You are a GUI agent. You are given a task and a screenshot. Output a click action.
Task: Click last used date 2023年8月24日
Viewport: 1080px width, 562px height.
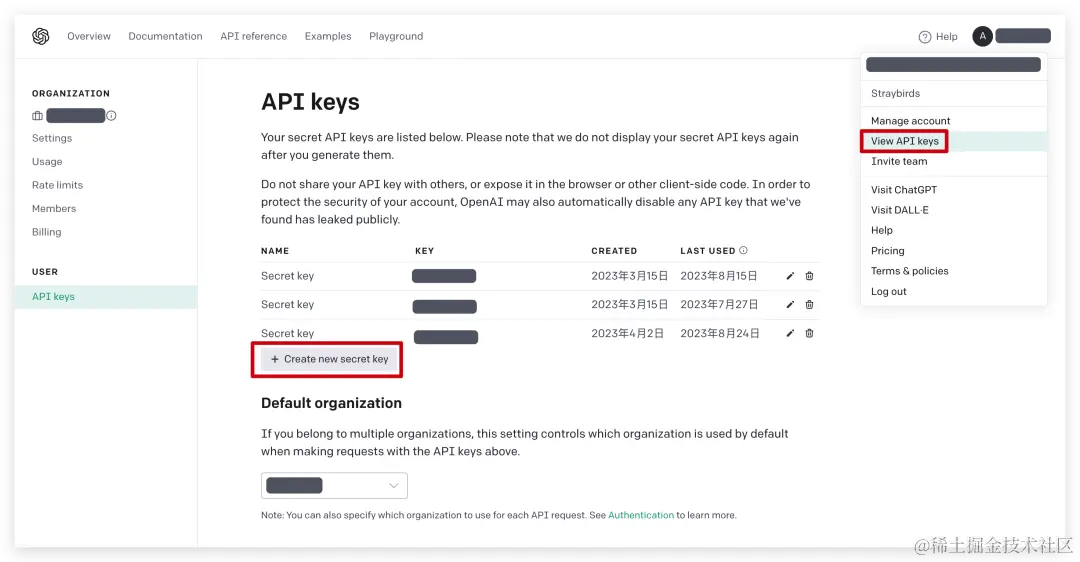pyautogui.click(x=720, y=333)
